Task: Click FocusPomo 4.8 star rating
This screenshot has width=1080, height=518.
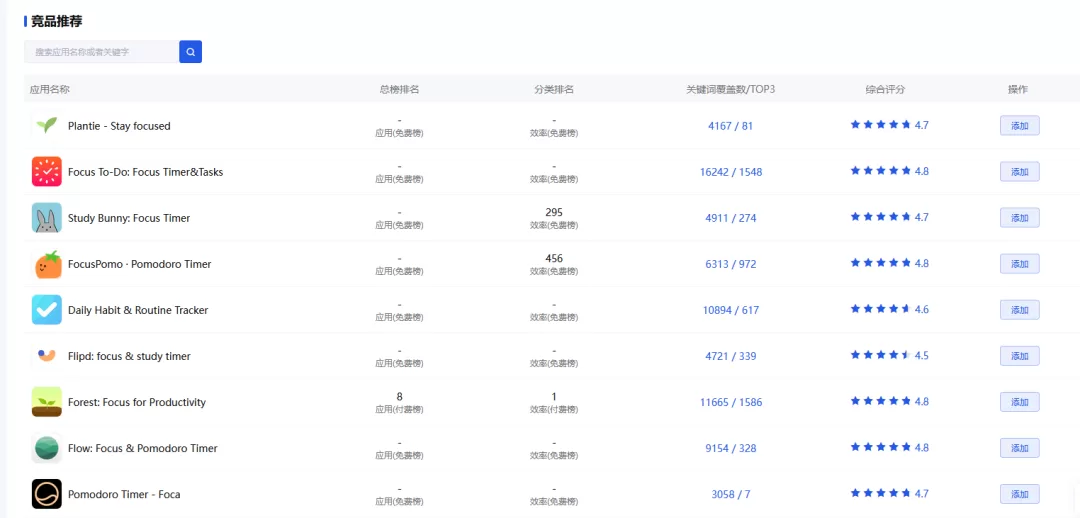Action: tap(890, 263)
